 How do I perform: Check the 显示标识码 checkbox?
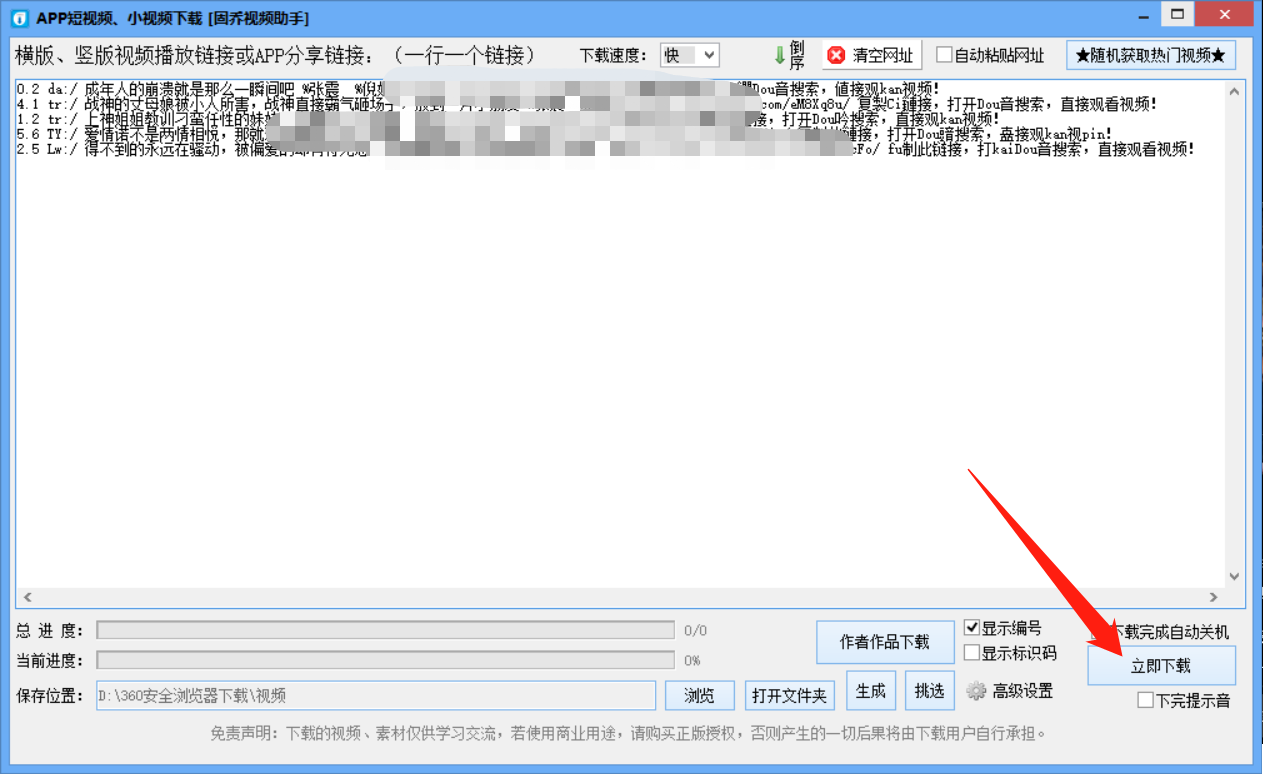click(971, 650)
